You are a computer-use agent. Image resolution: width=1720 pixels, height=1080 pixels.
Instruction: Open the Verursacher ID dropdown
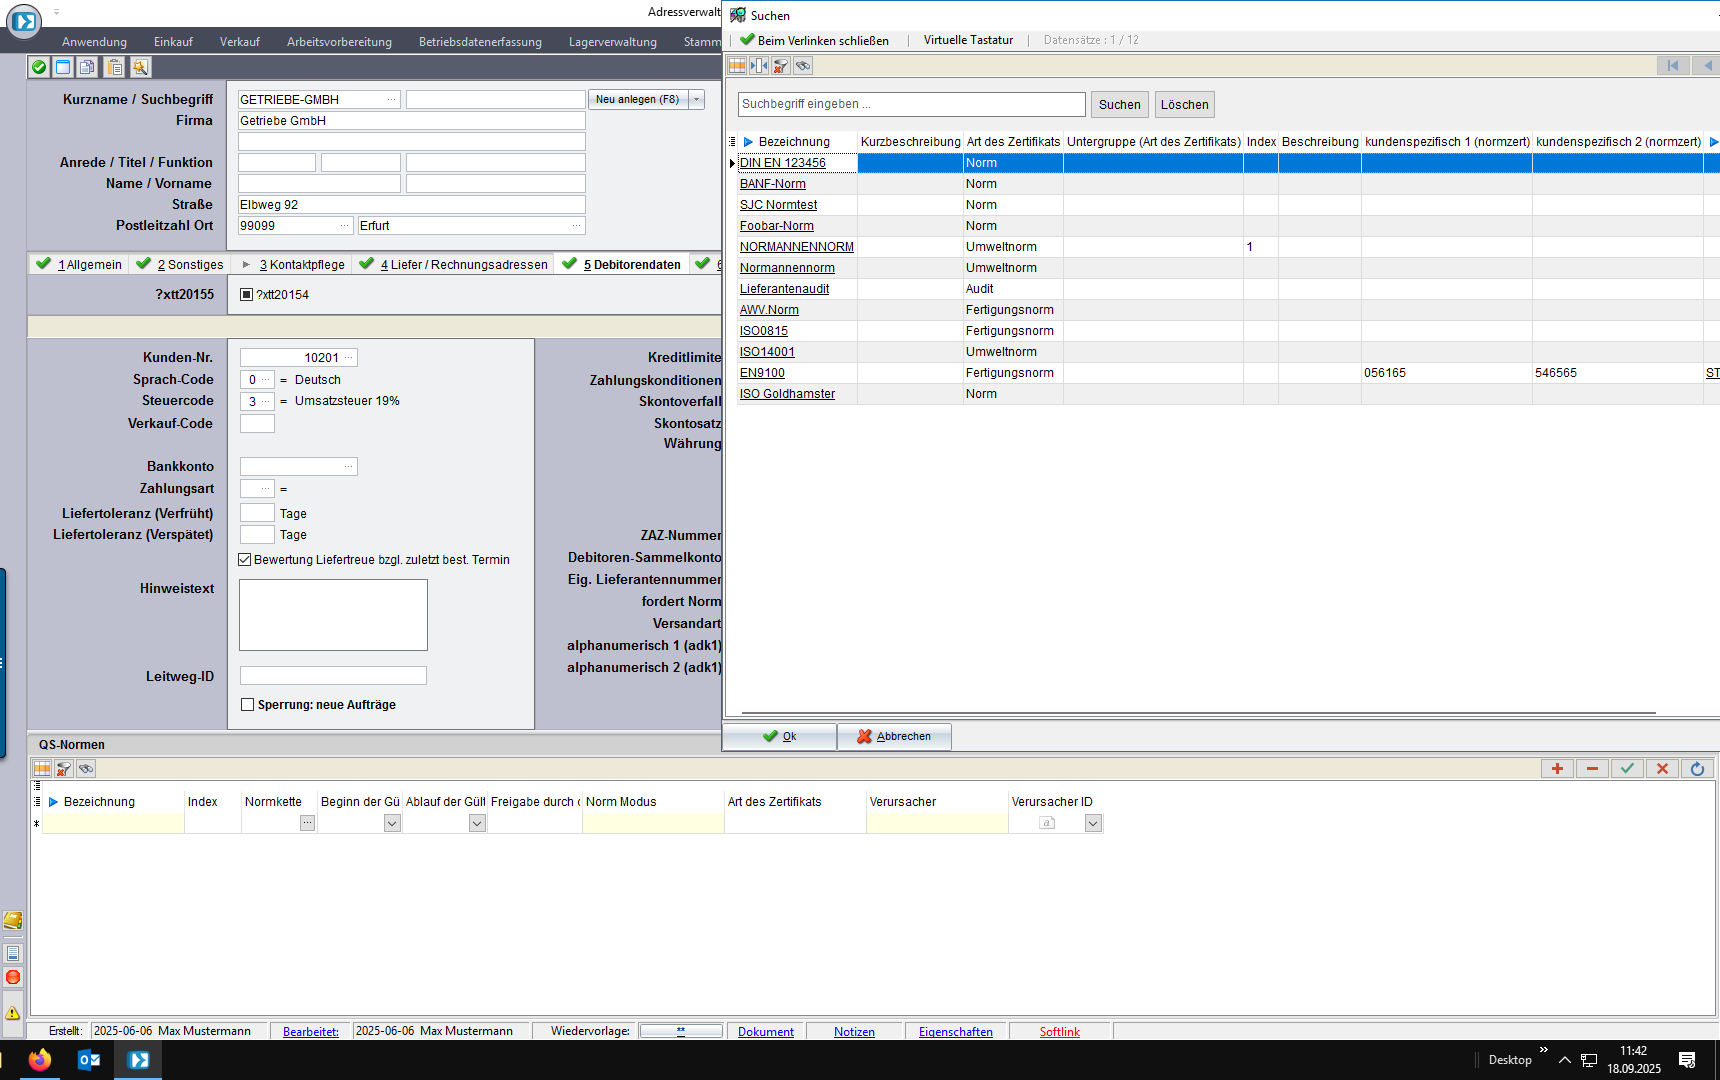pyautogui.click(x=1093, y=823)
